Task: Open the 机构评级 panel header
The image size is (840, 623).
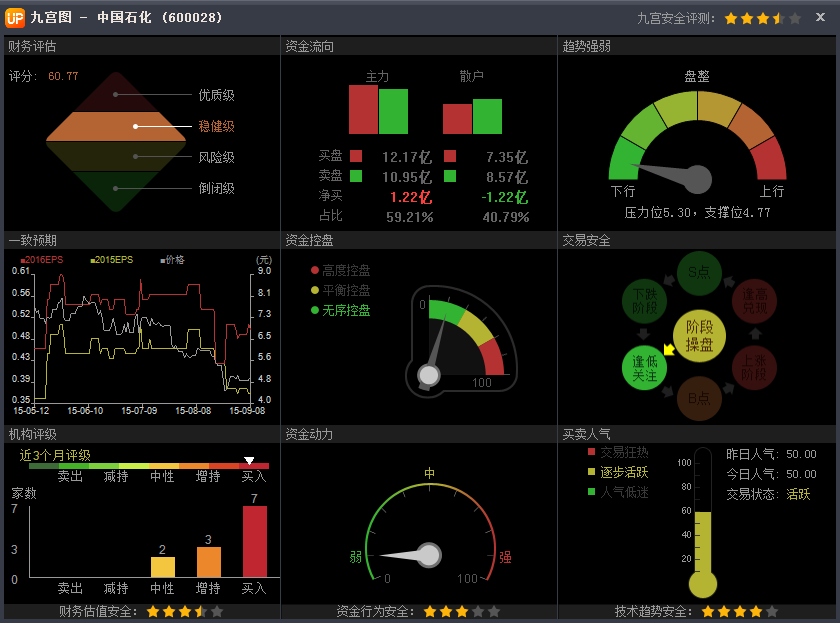Action: [x=141, y=434]
